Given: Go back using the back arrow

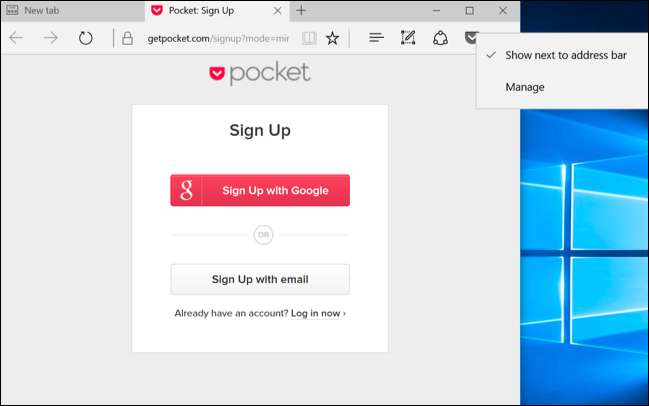Looking at the screenshot, I should (17, 38).
